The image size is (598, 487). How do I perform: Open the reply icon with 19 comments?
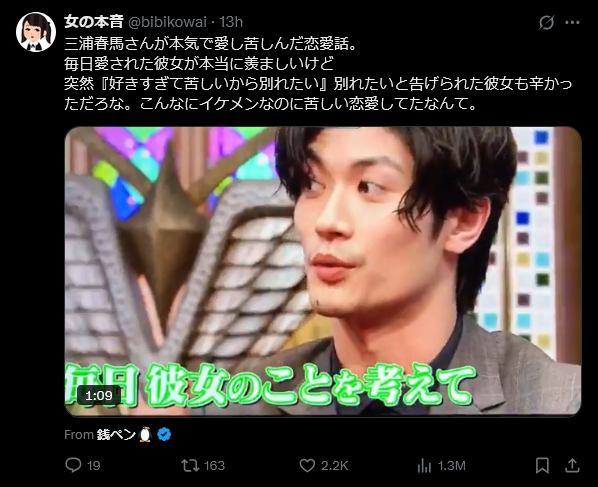(73, 465)
